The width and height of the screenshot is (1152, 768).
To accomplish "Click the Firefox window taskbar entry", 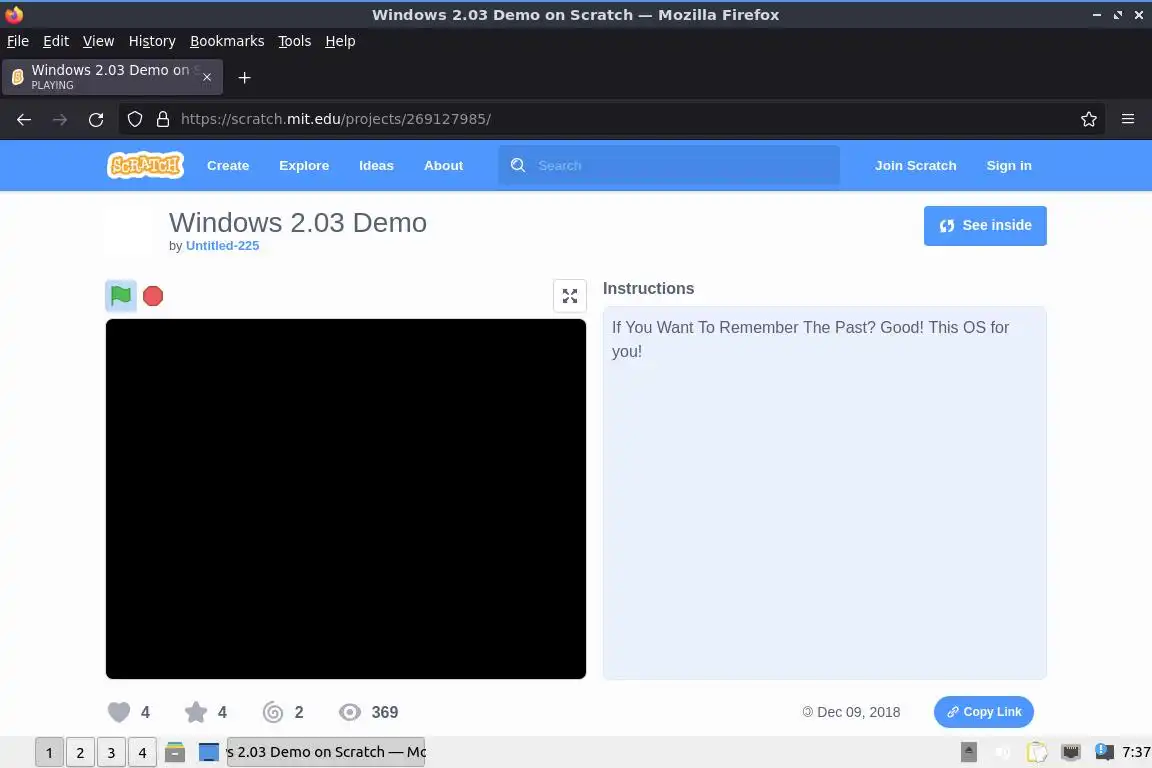I will [325, 752].
